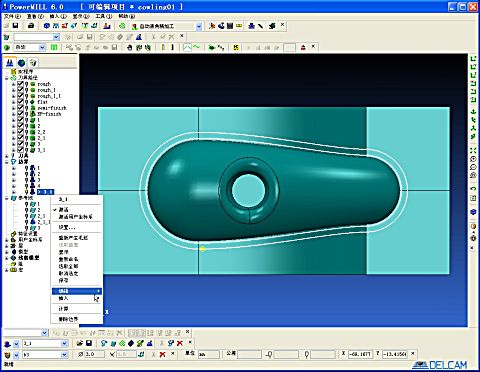Open the strategy dropdown in top toolbar
Viewport: 480px width, 372px height.
199,26
